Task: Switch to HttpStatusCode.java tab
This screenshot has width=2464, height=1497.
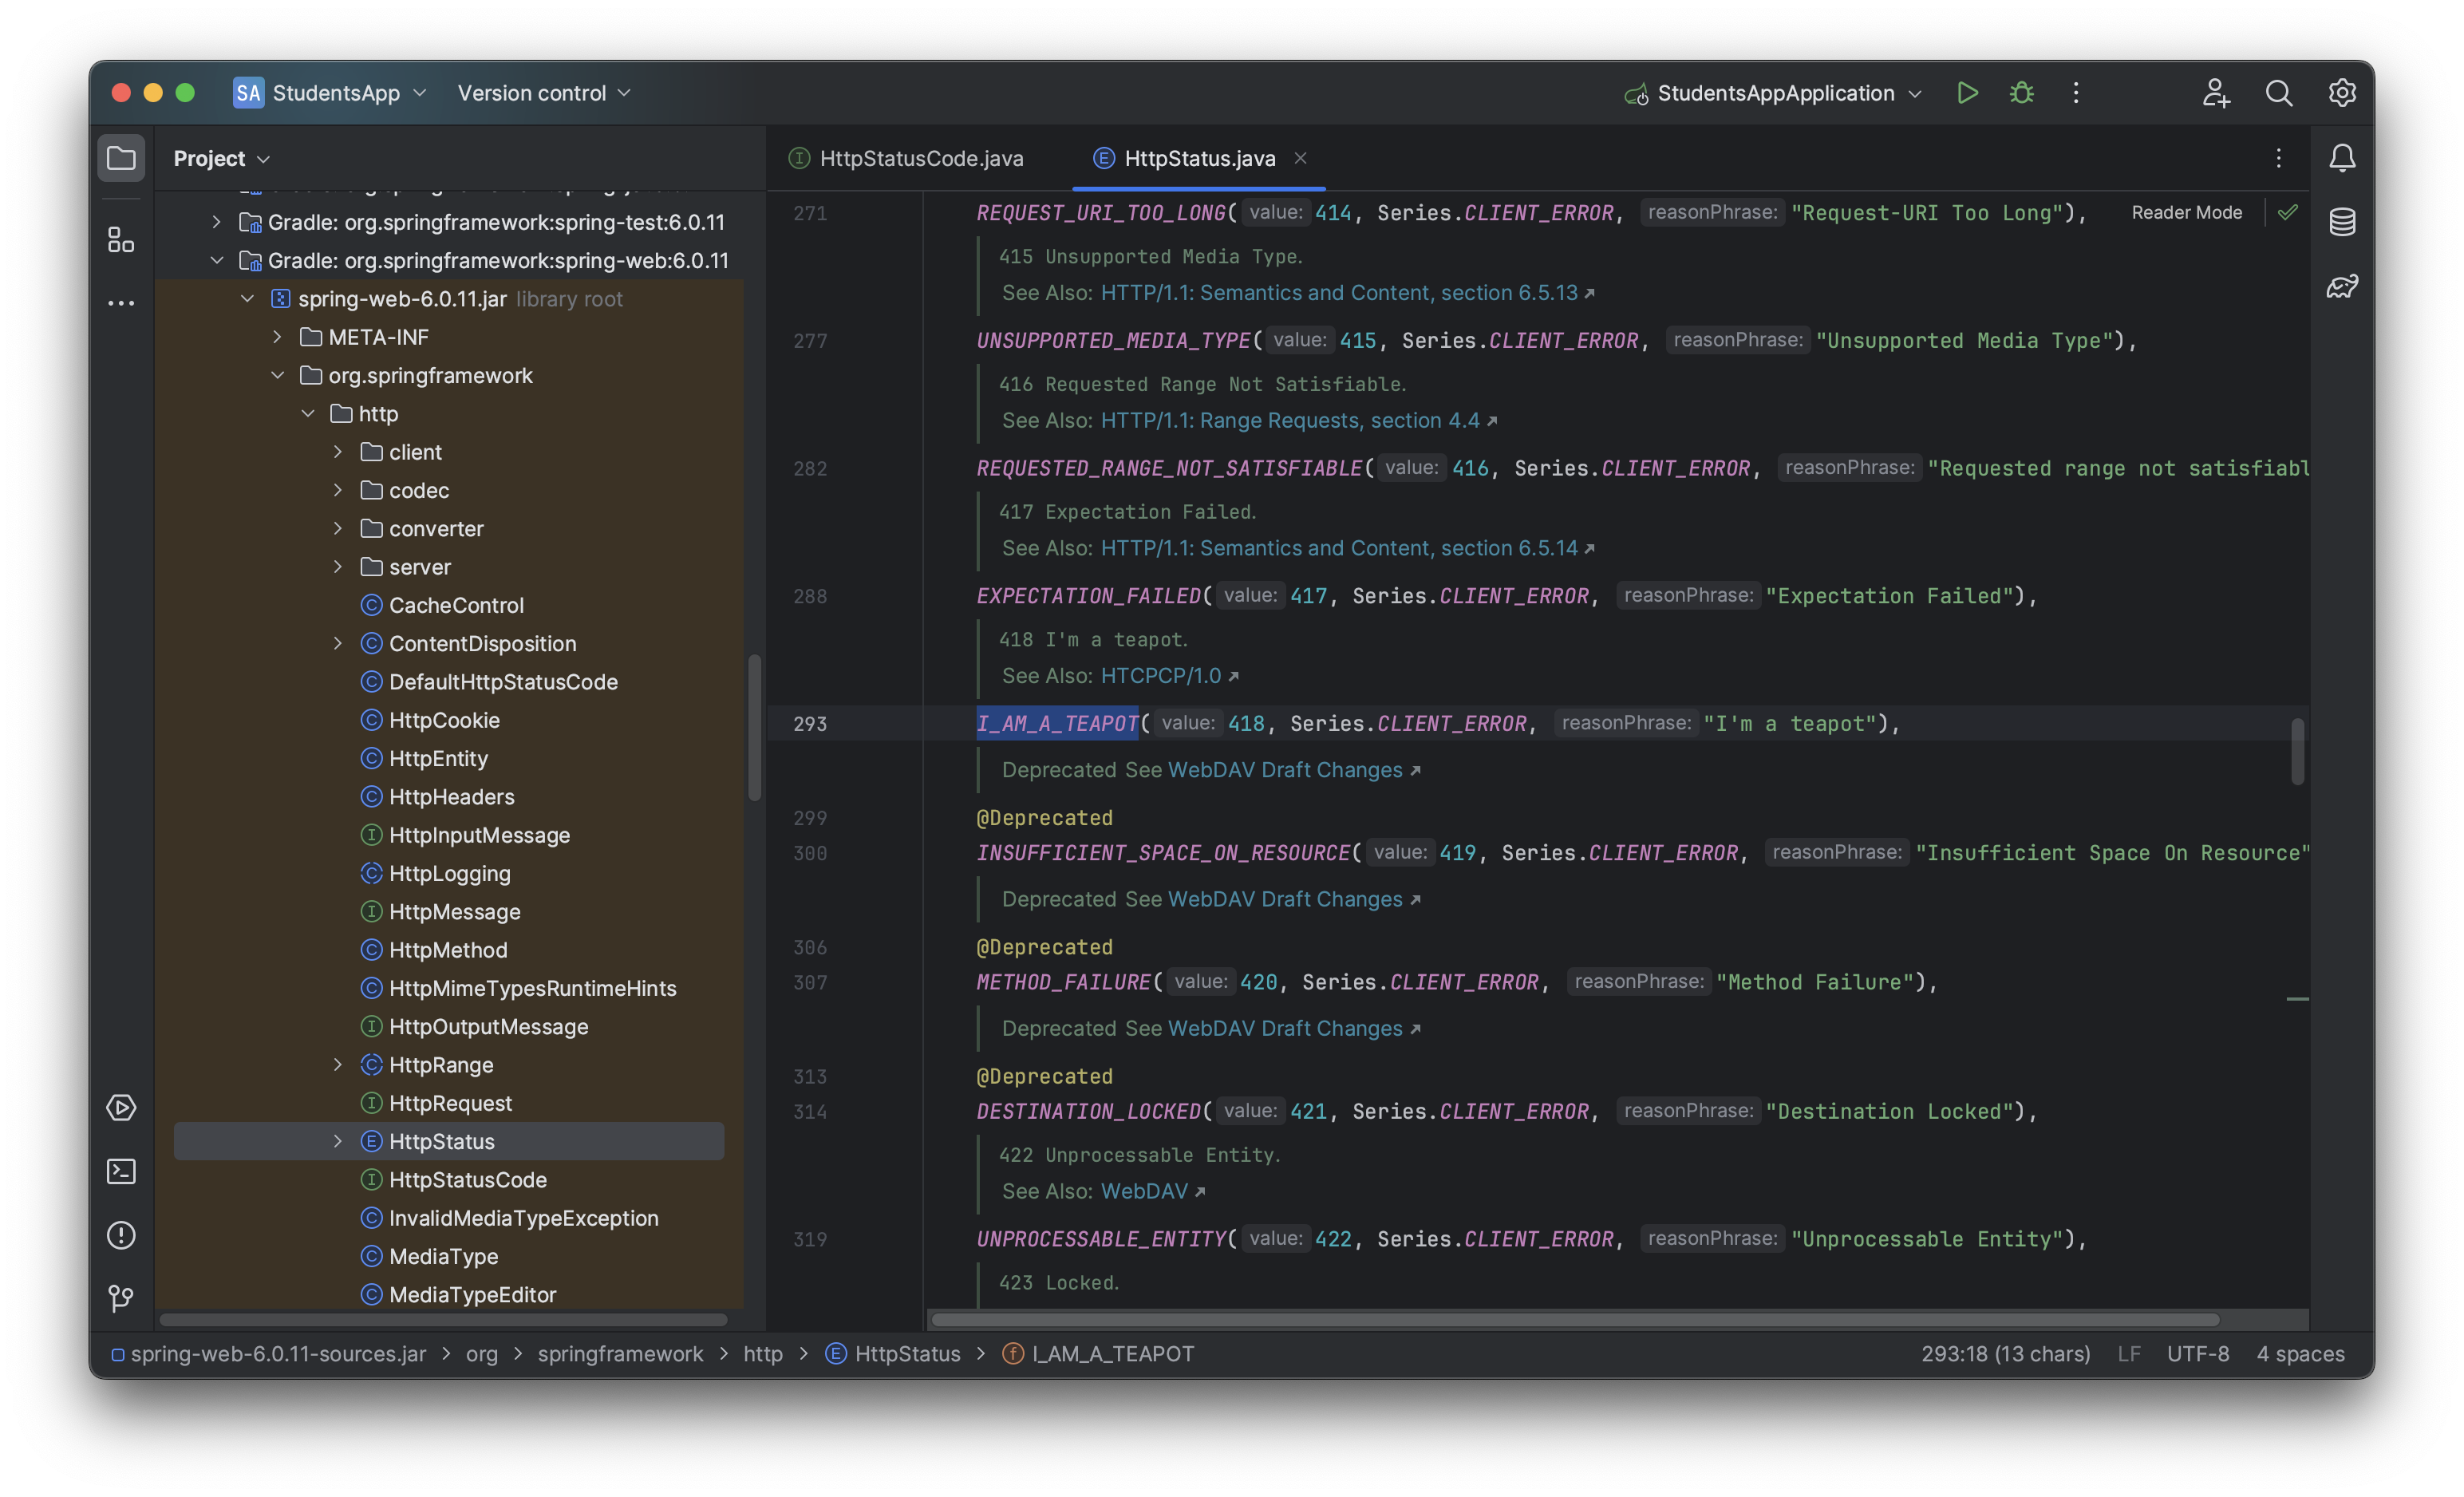Action: click(x=906, y=158)
